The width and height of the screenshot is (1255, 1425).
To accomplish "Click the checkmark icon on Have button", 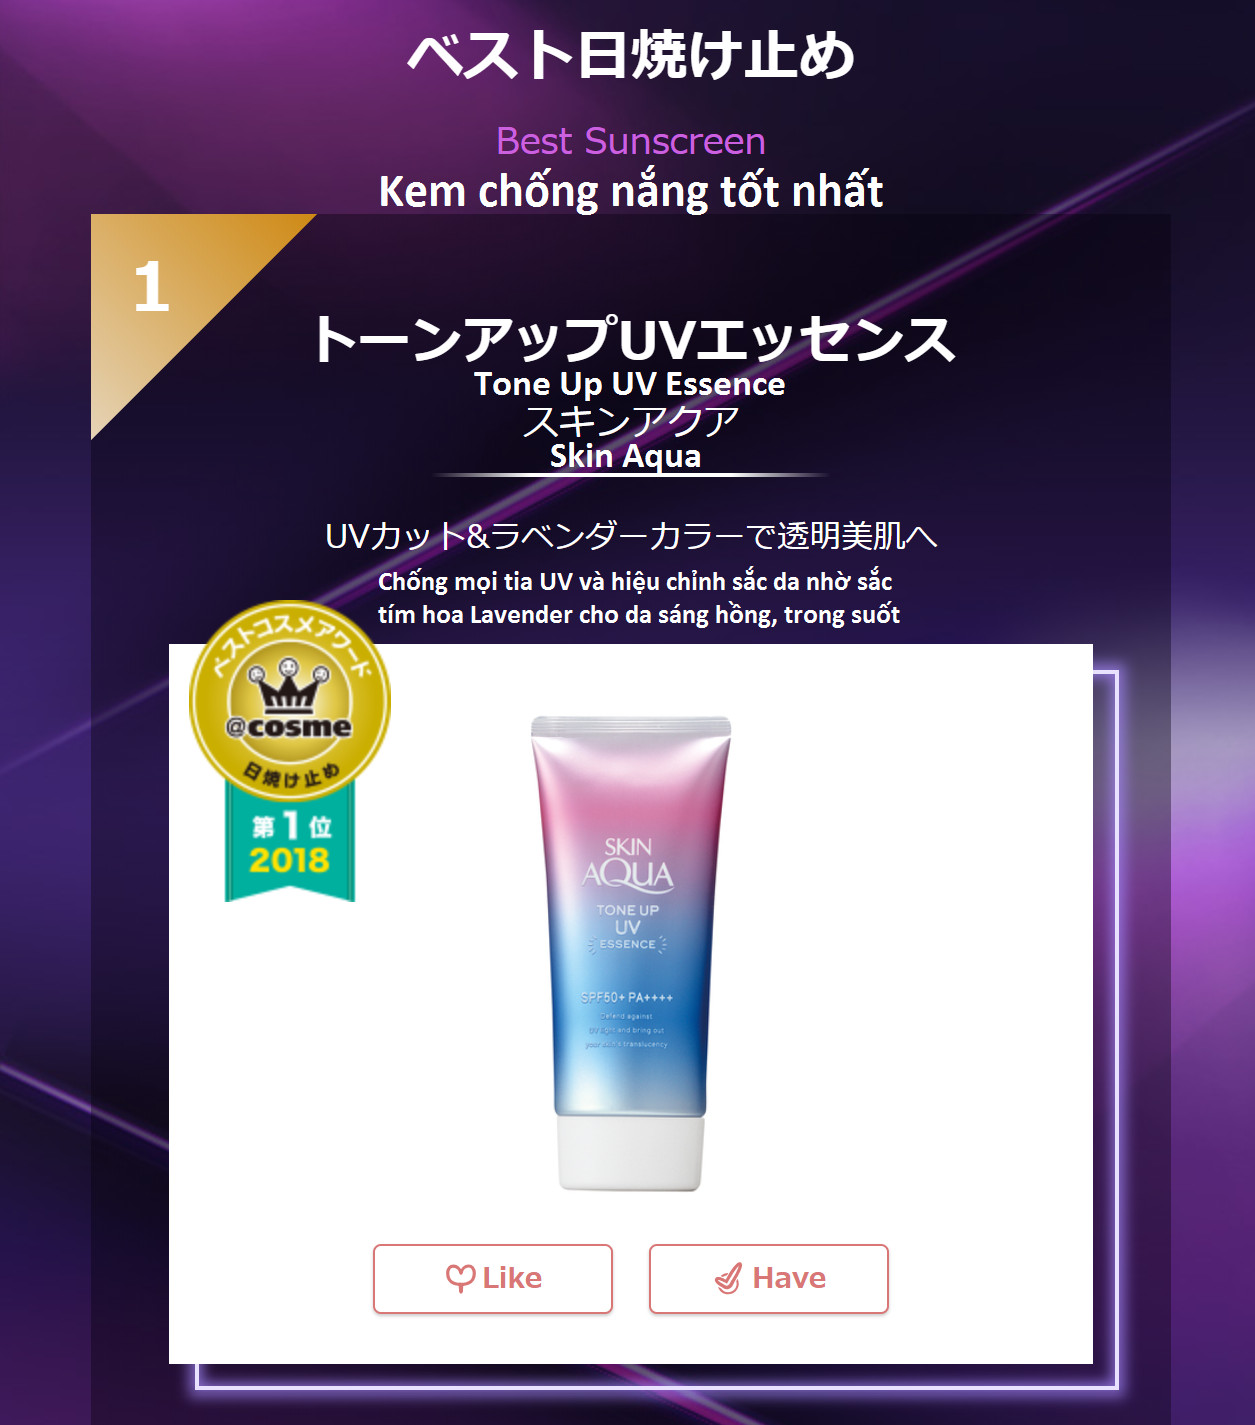I will 729,1278.
